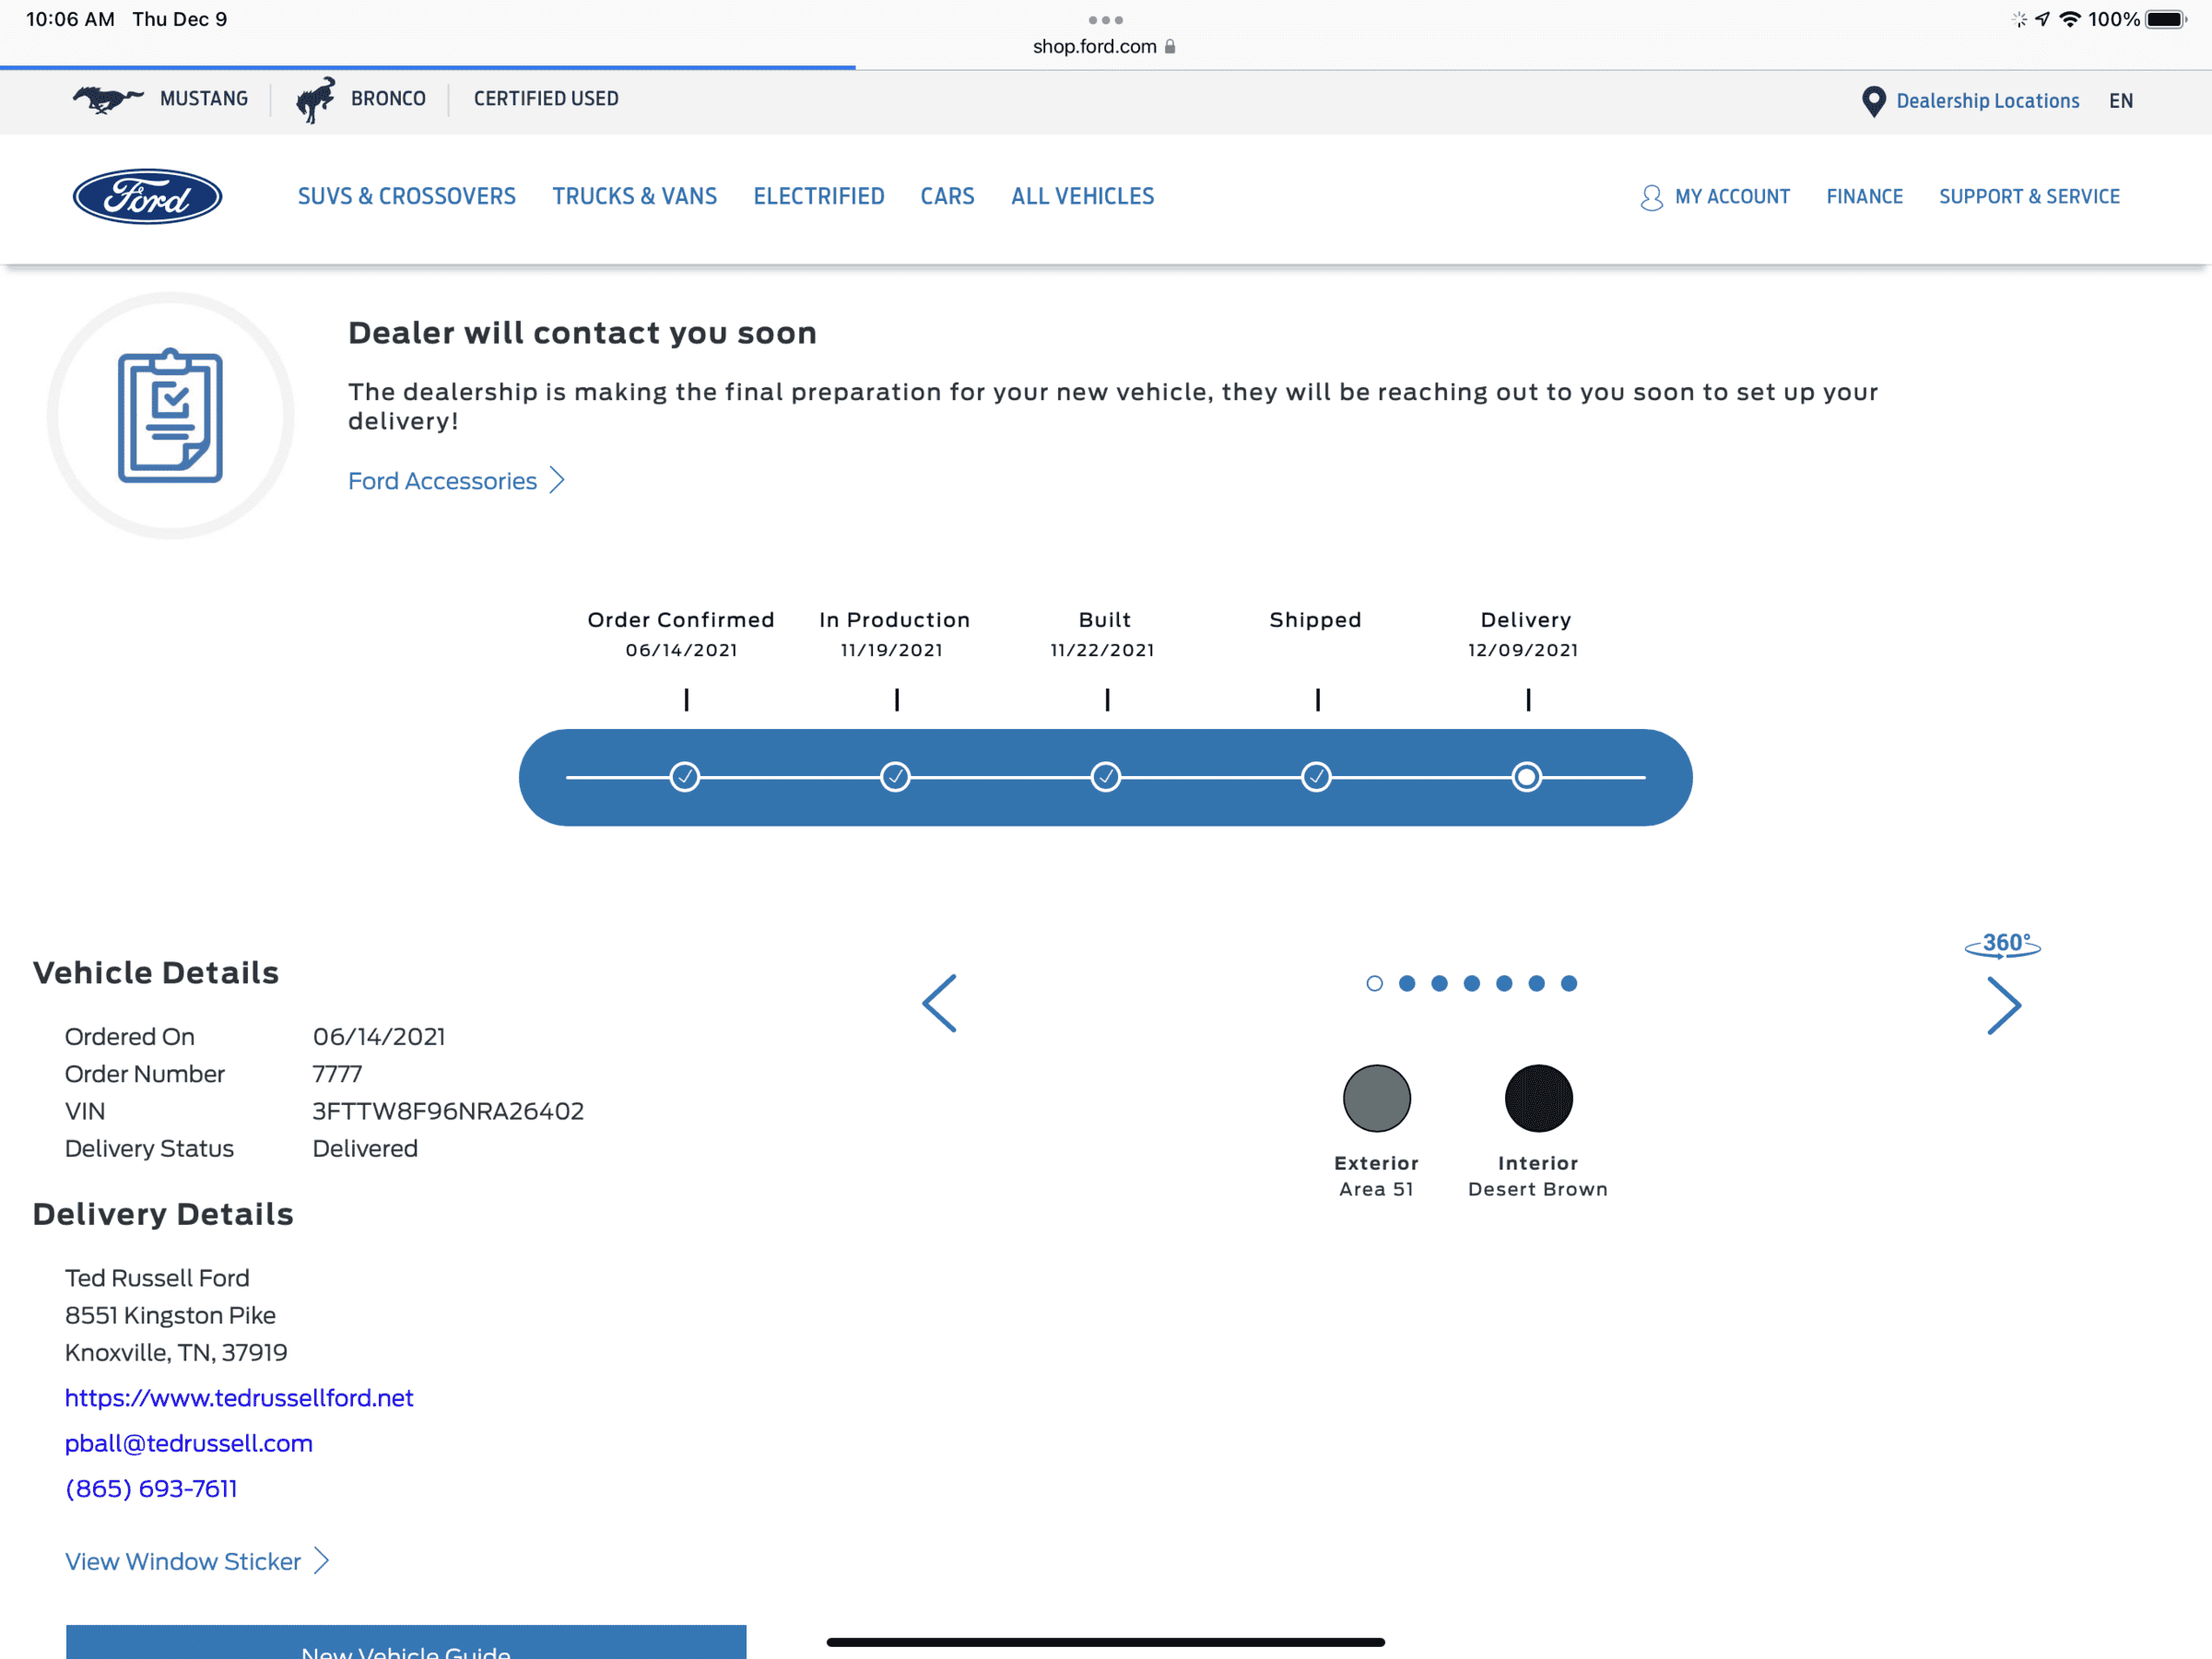Open SUVs & Crossovers menu
This screenshot has width=2212, height=1659.
[x=407, y=196]
